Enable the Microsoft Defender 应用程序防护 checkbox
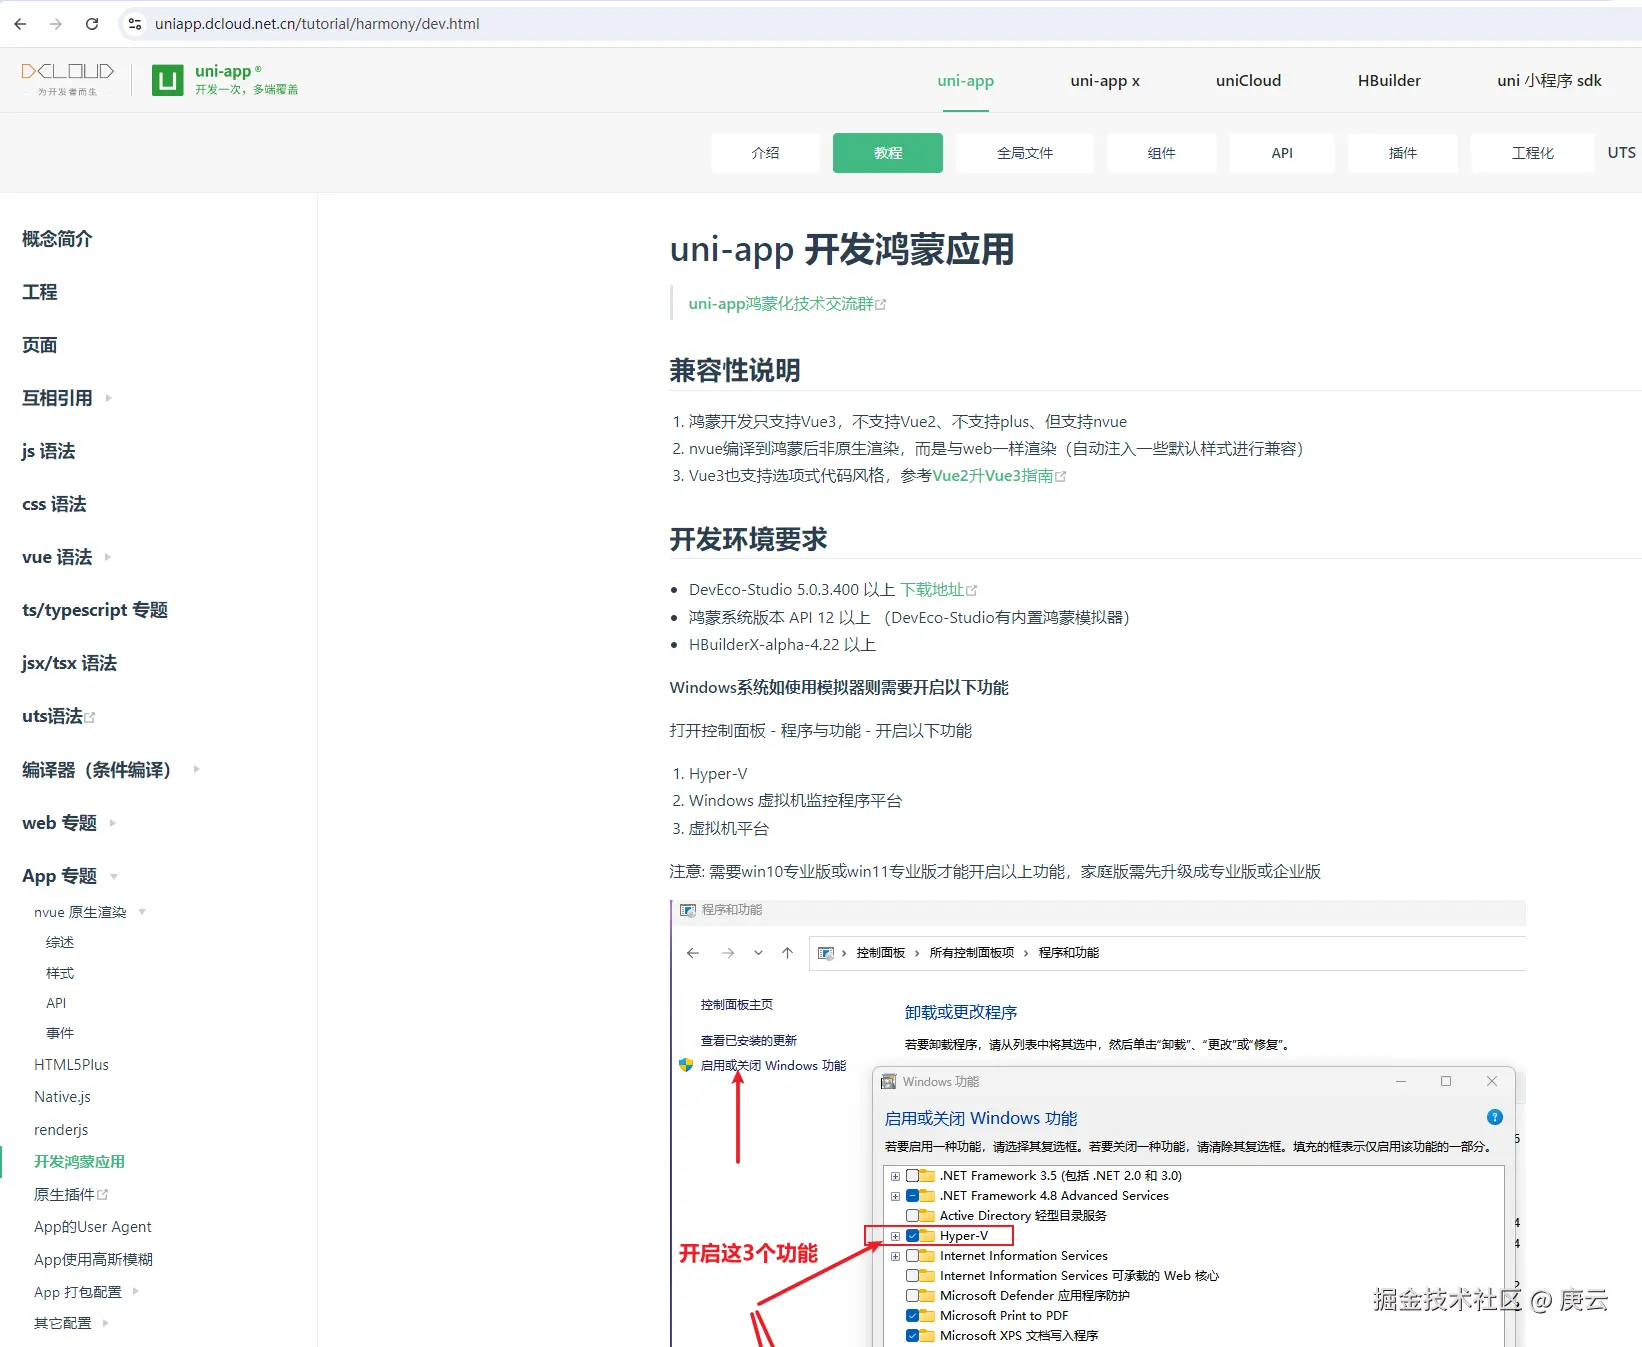This screenshot has height=1347, width=1642. (x=913, y=1296)
